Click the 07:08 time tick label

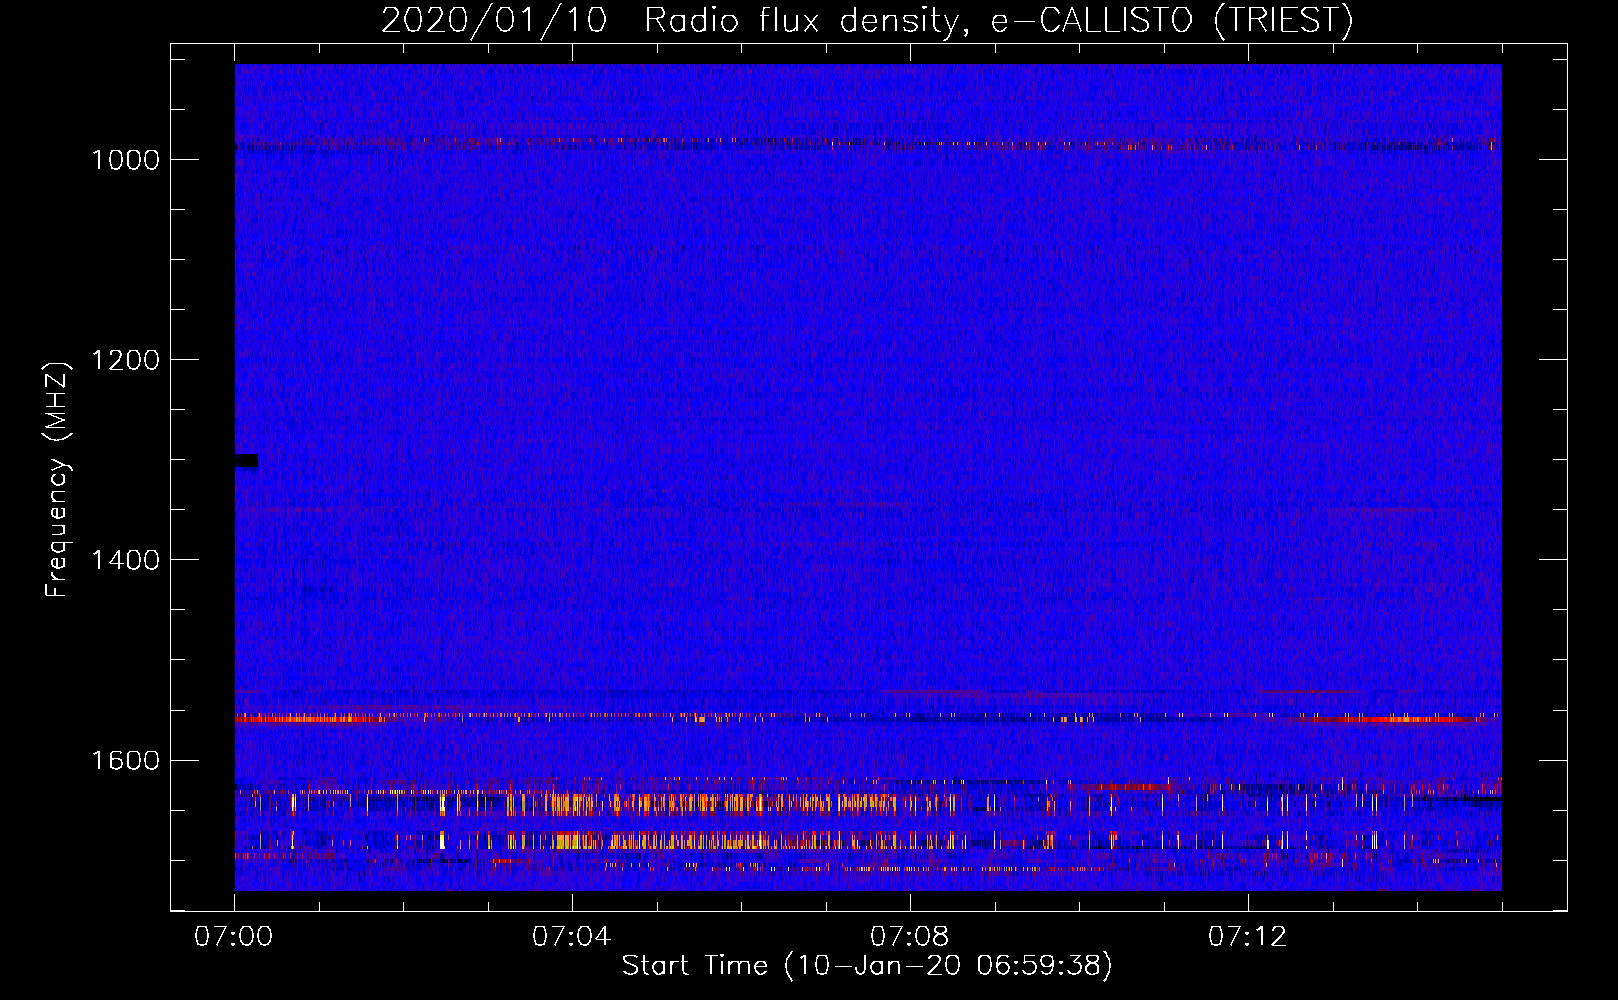click(910, 937)
